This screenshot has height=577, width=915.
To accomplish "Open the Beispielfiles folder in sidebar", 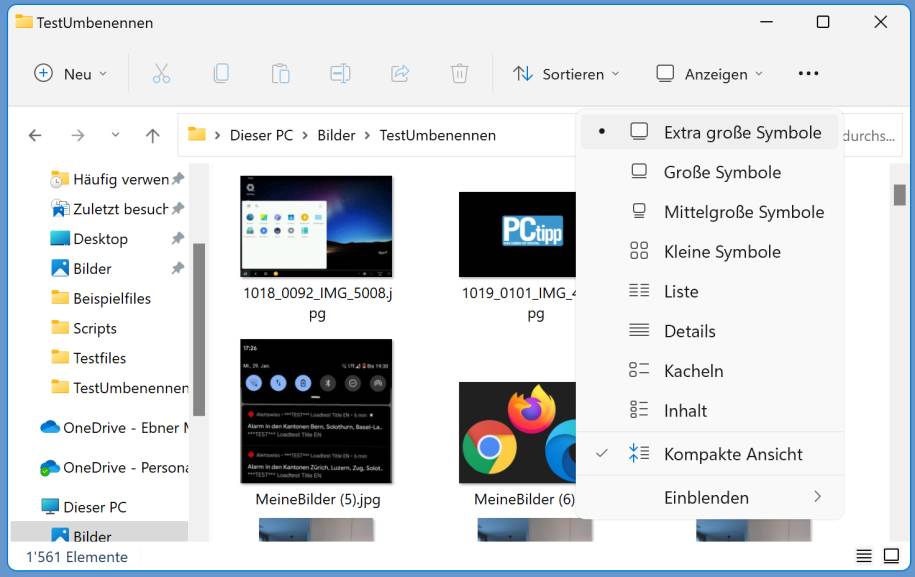I will pyautogui.click(x=111, y=298).
